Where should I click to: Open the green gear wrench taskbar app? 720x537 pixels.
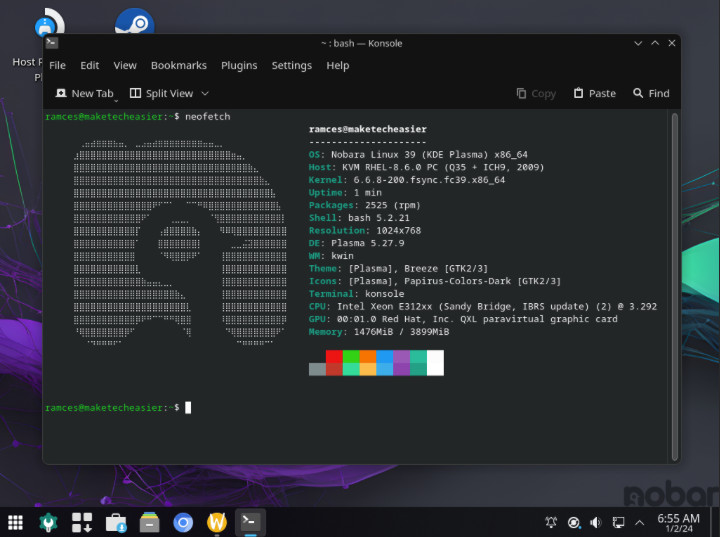point(48,522)
